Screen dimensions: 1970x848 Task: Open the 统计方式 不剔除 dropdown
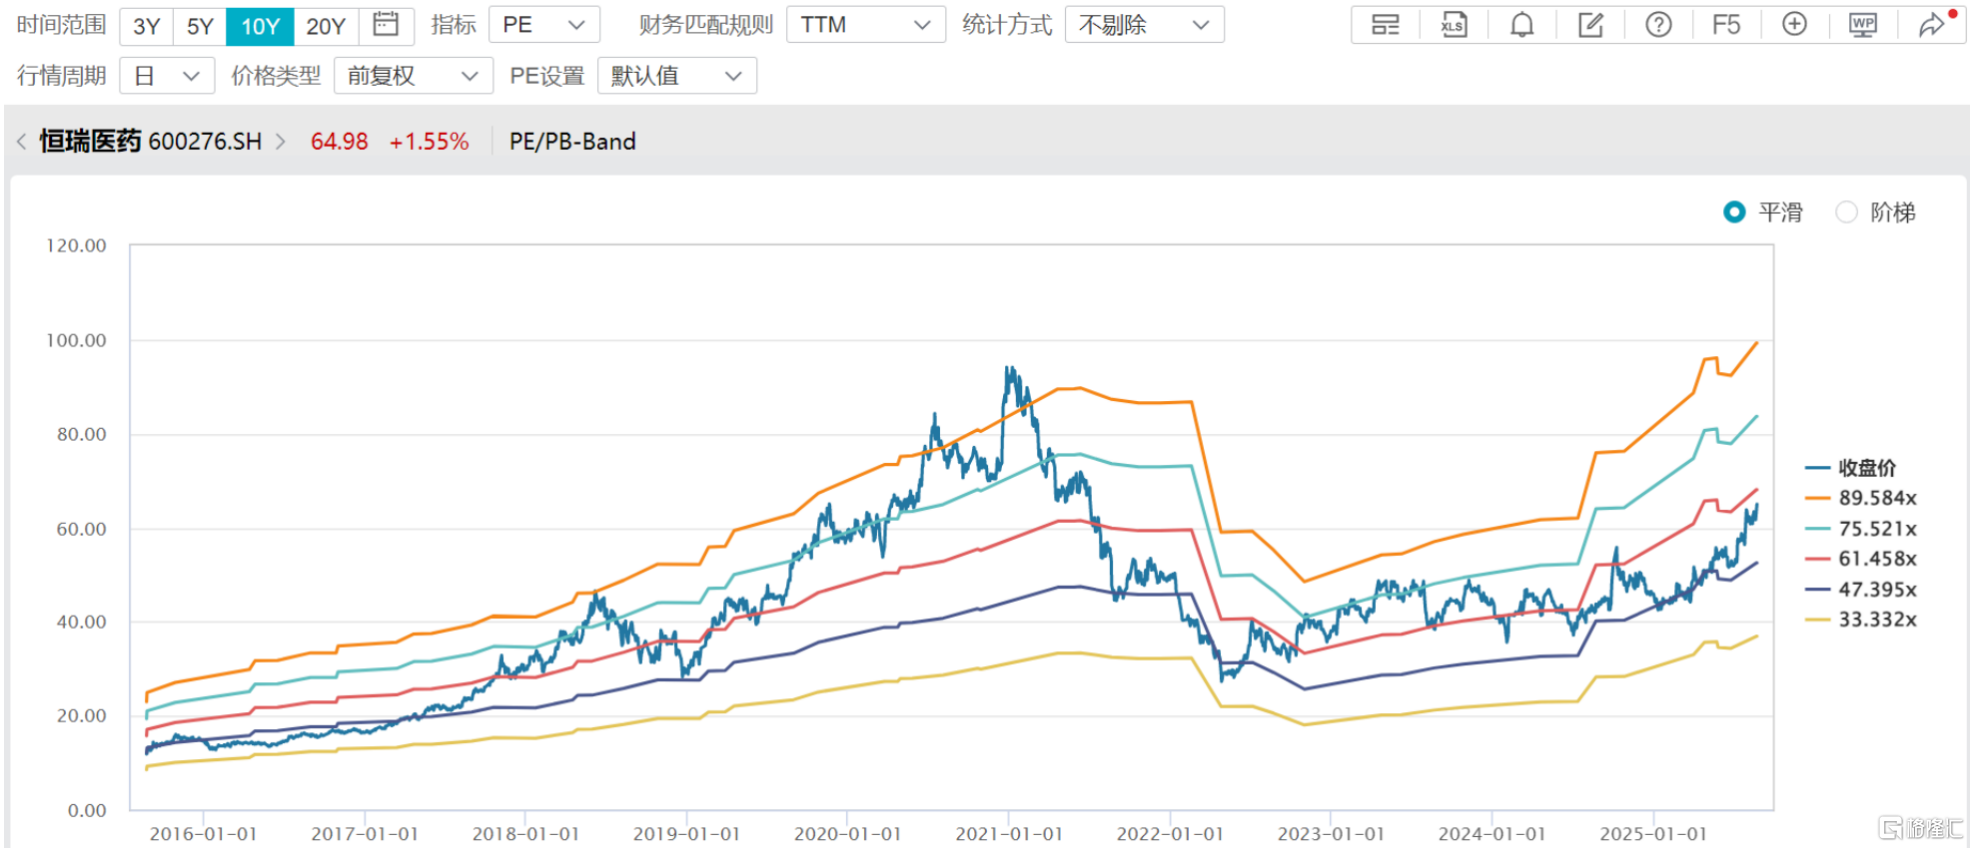coord(1144,25)
